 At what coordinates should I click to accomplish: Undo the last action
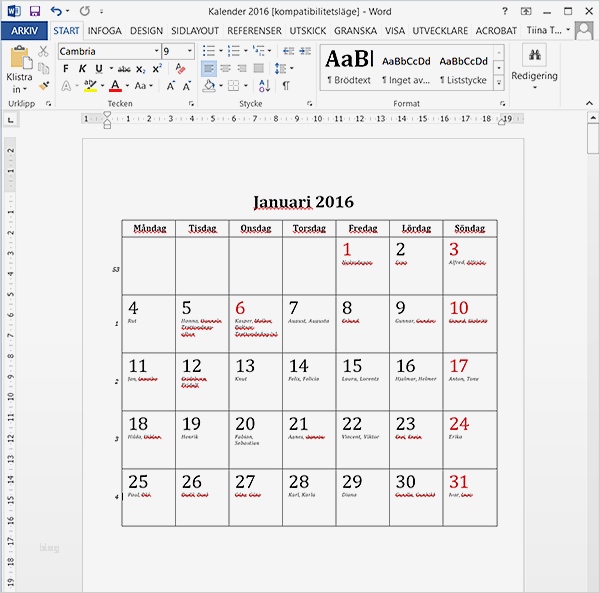click(56, 11)
